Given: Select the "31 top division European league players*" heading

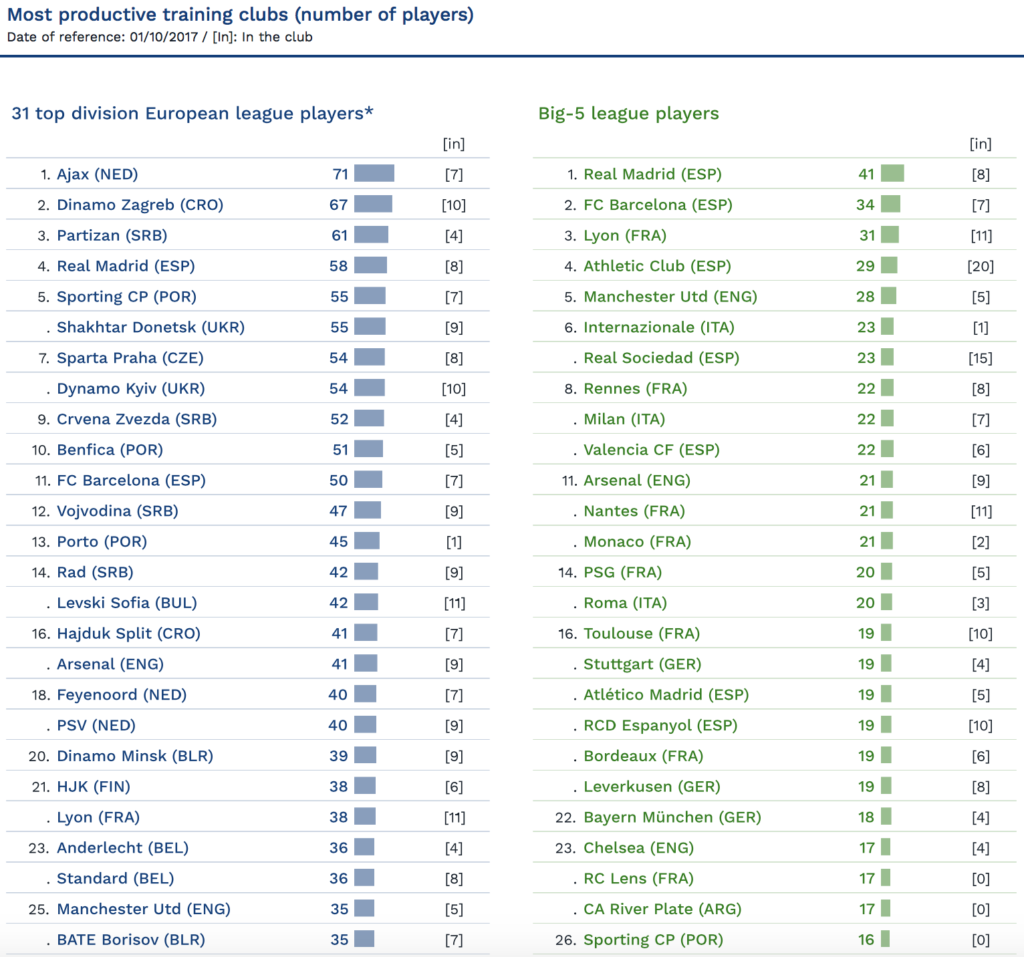Looking at the screenshot, I should point(193,114).
